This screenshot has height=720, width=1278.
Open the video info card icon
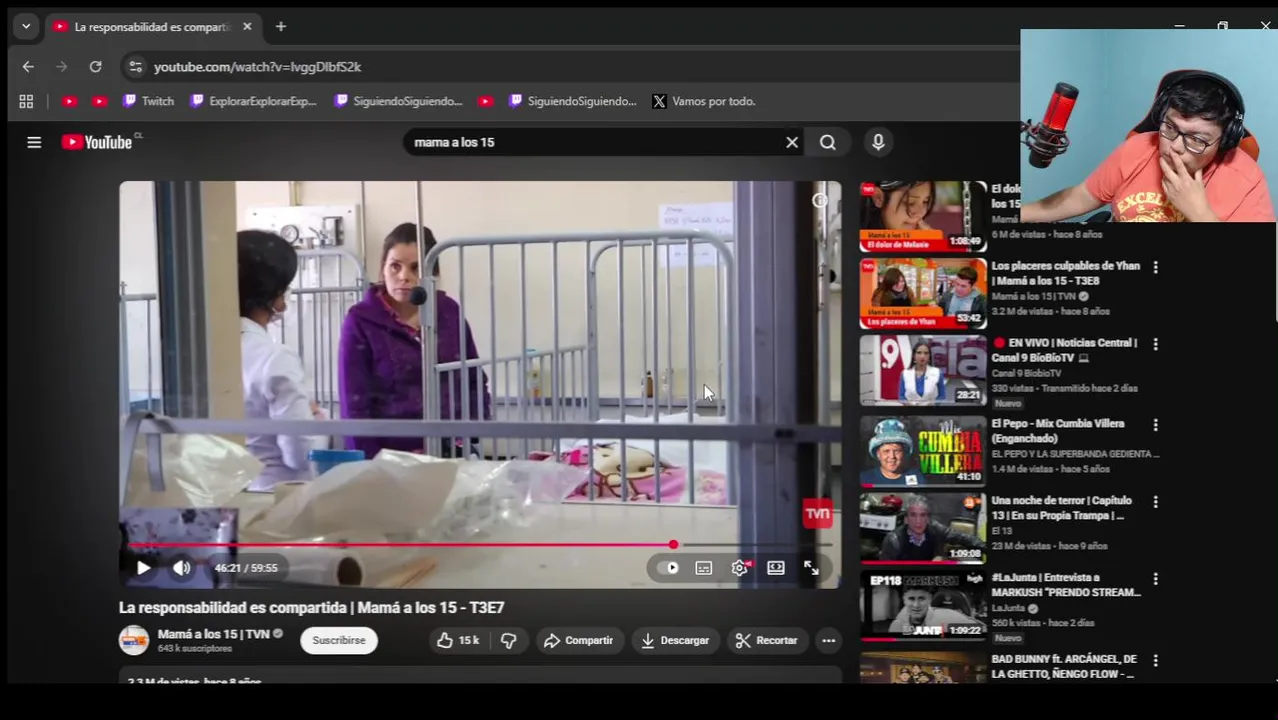820,200
